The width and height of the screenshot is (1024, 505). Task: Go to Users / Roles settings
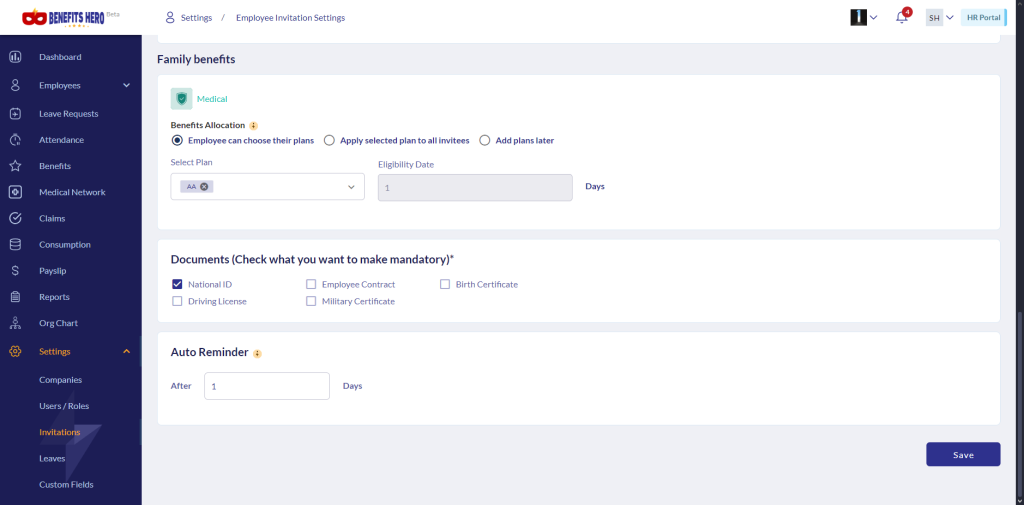64,406
